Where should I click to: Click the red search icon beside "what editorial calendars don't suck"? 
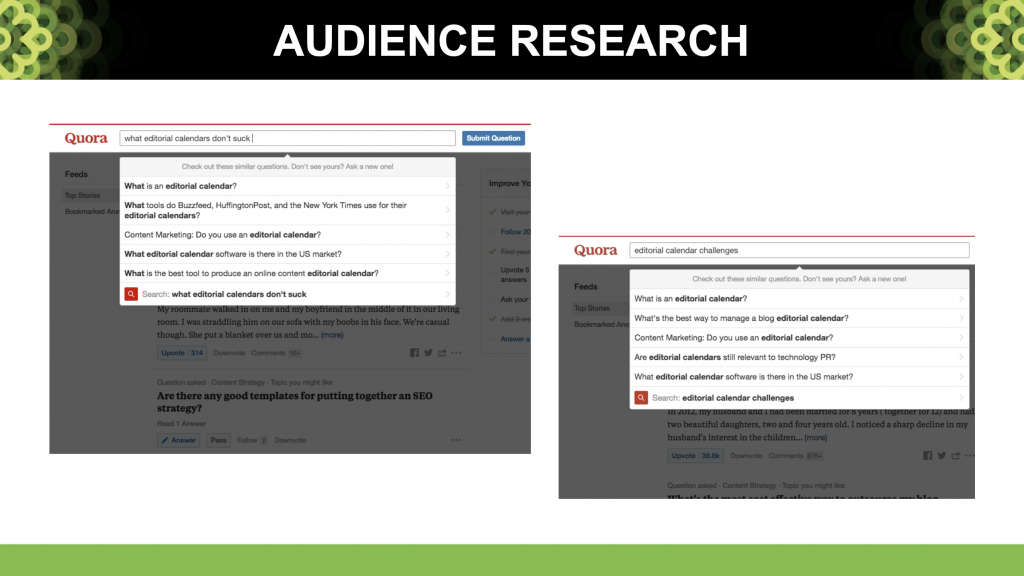coord(131,294)
